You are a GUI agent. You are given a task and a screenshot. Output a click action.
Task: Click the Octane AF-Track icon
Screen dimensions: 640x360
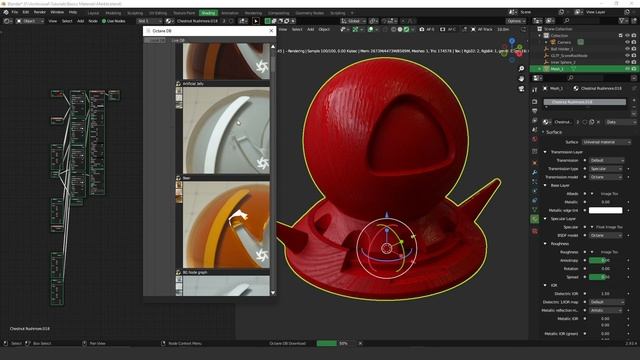(x=473, y=29)
